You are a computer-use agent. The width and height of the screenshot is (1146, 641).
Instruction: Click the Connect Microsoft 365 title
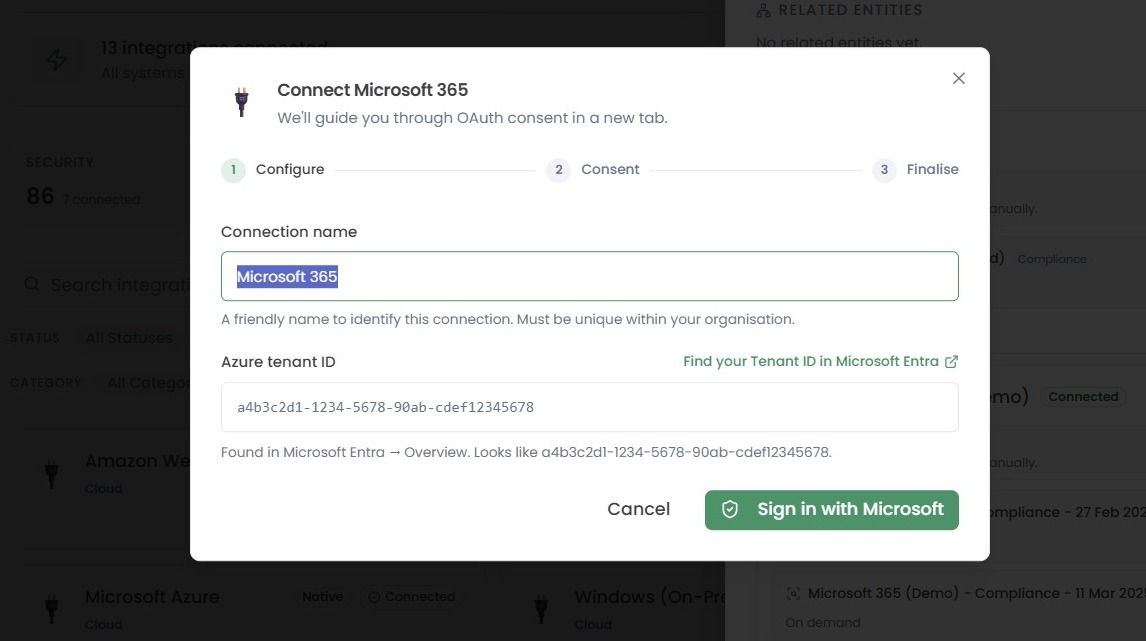click(x=372, y=90)
